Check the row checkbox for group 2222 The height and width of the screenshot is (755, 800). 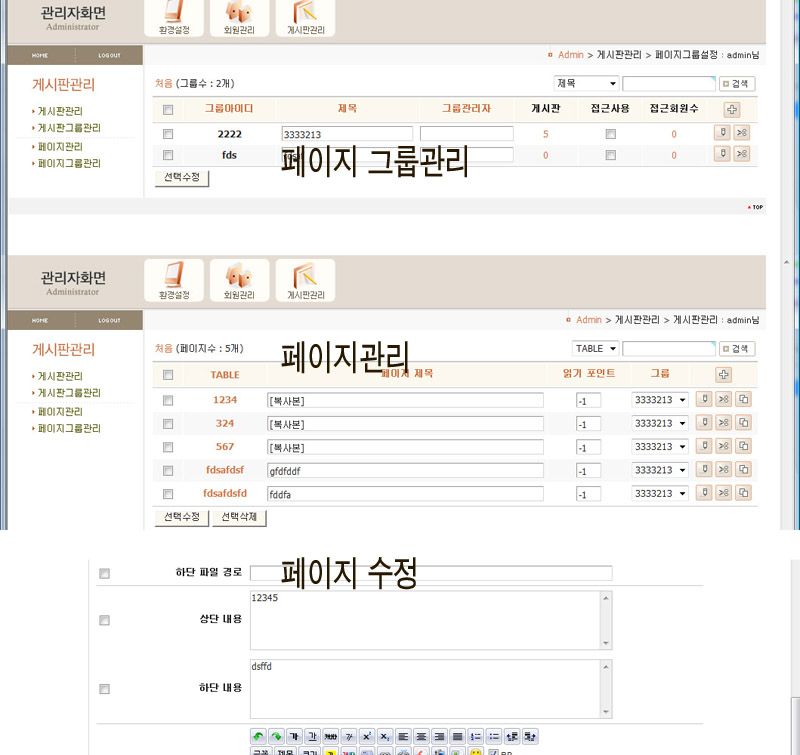168,134
